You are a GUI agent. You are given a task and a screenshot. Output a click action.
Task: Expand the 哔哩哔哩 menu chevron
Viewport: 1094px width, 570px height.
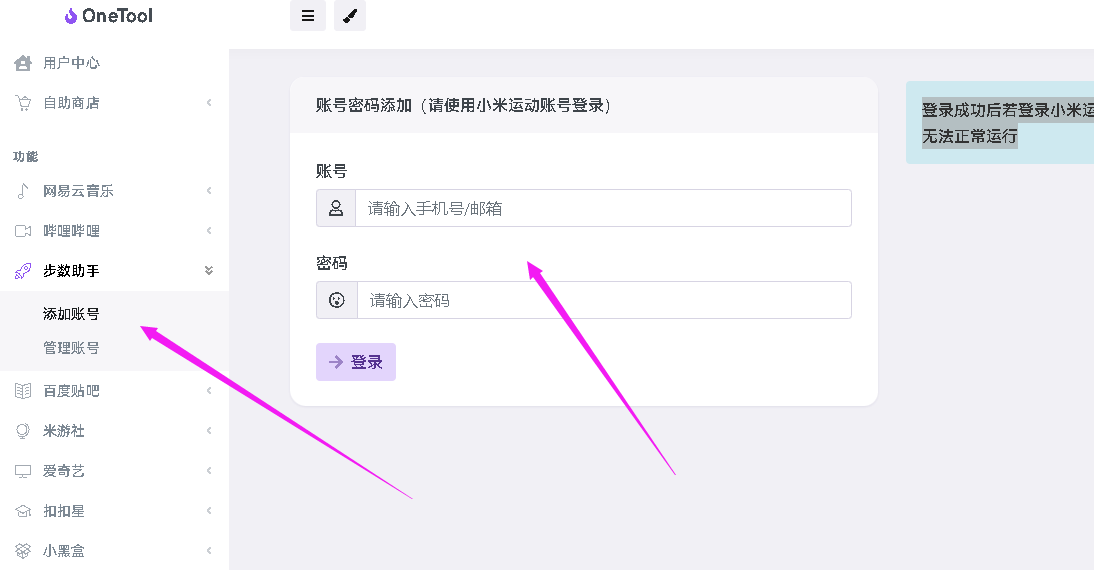click(209, 231)
